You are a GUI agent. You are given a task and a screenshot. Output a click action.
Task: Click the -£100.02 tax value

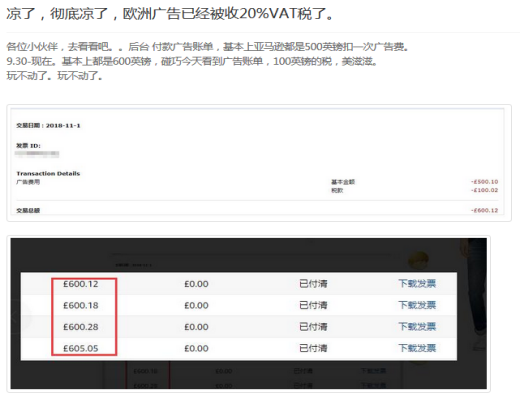click(x=484, y=190)
